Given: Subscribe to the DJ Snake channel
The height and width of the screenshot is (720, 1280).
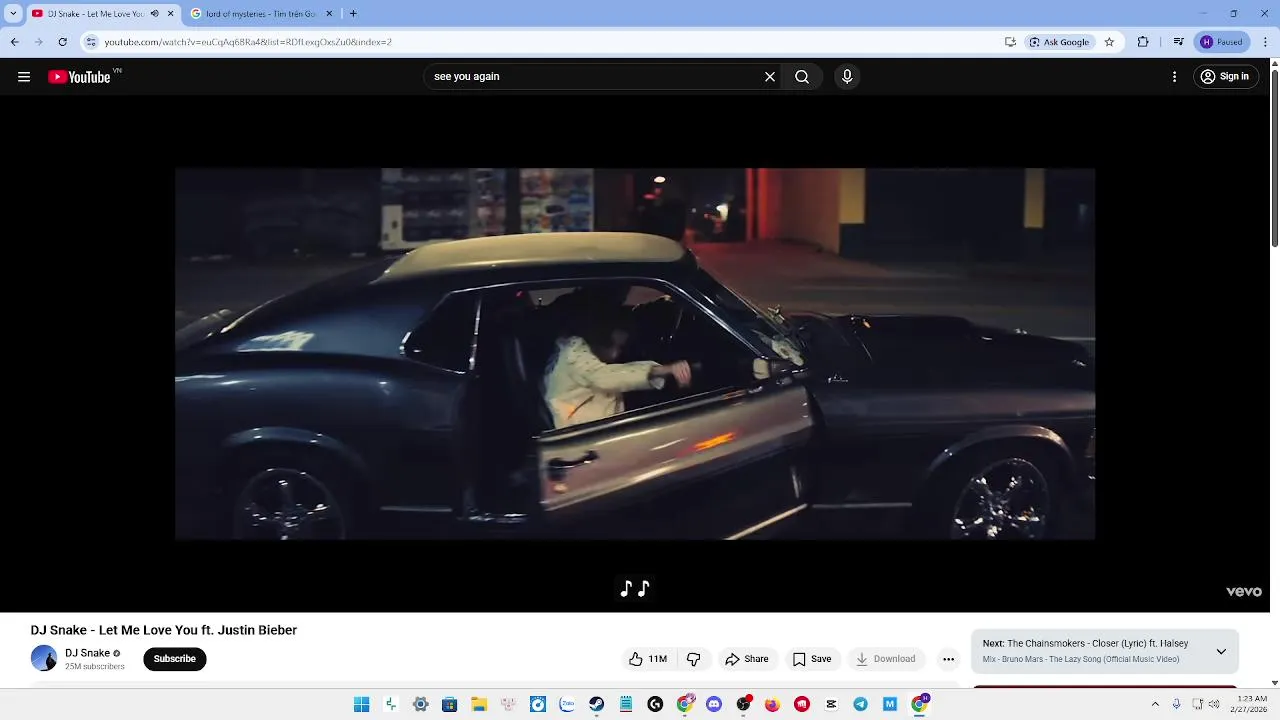Looking at the screenshot, I should pyautogui.click(x=175, y=659).
